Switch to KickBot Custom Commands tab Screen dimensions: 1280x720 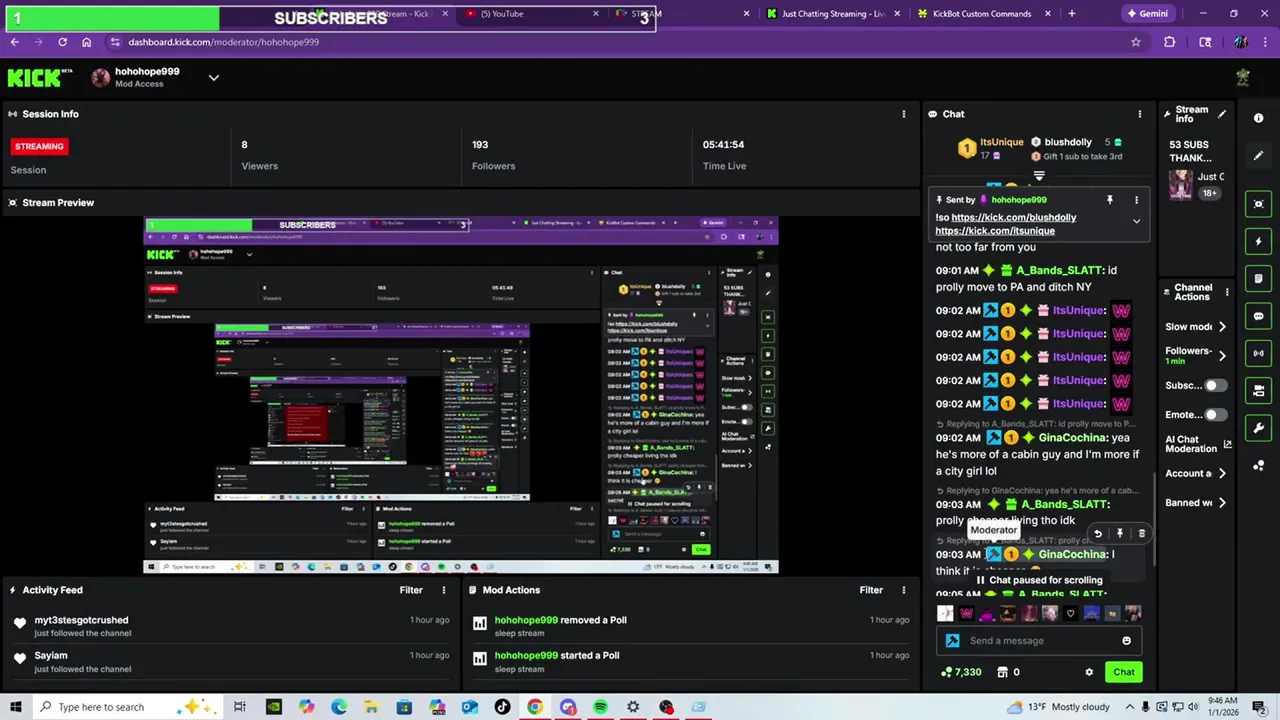coord(984,14)
